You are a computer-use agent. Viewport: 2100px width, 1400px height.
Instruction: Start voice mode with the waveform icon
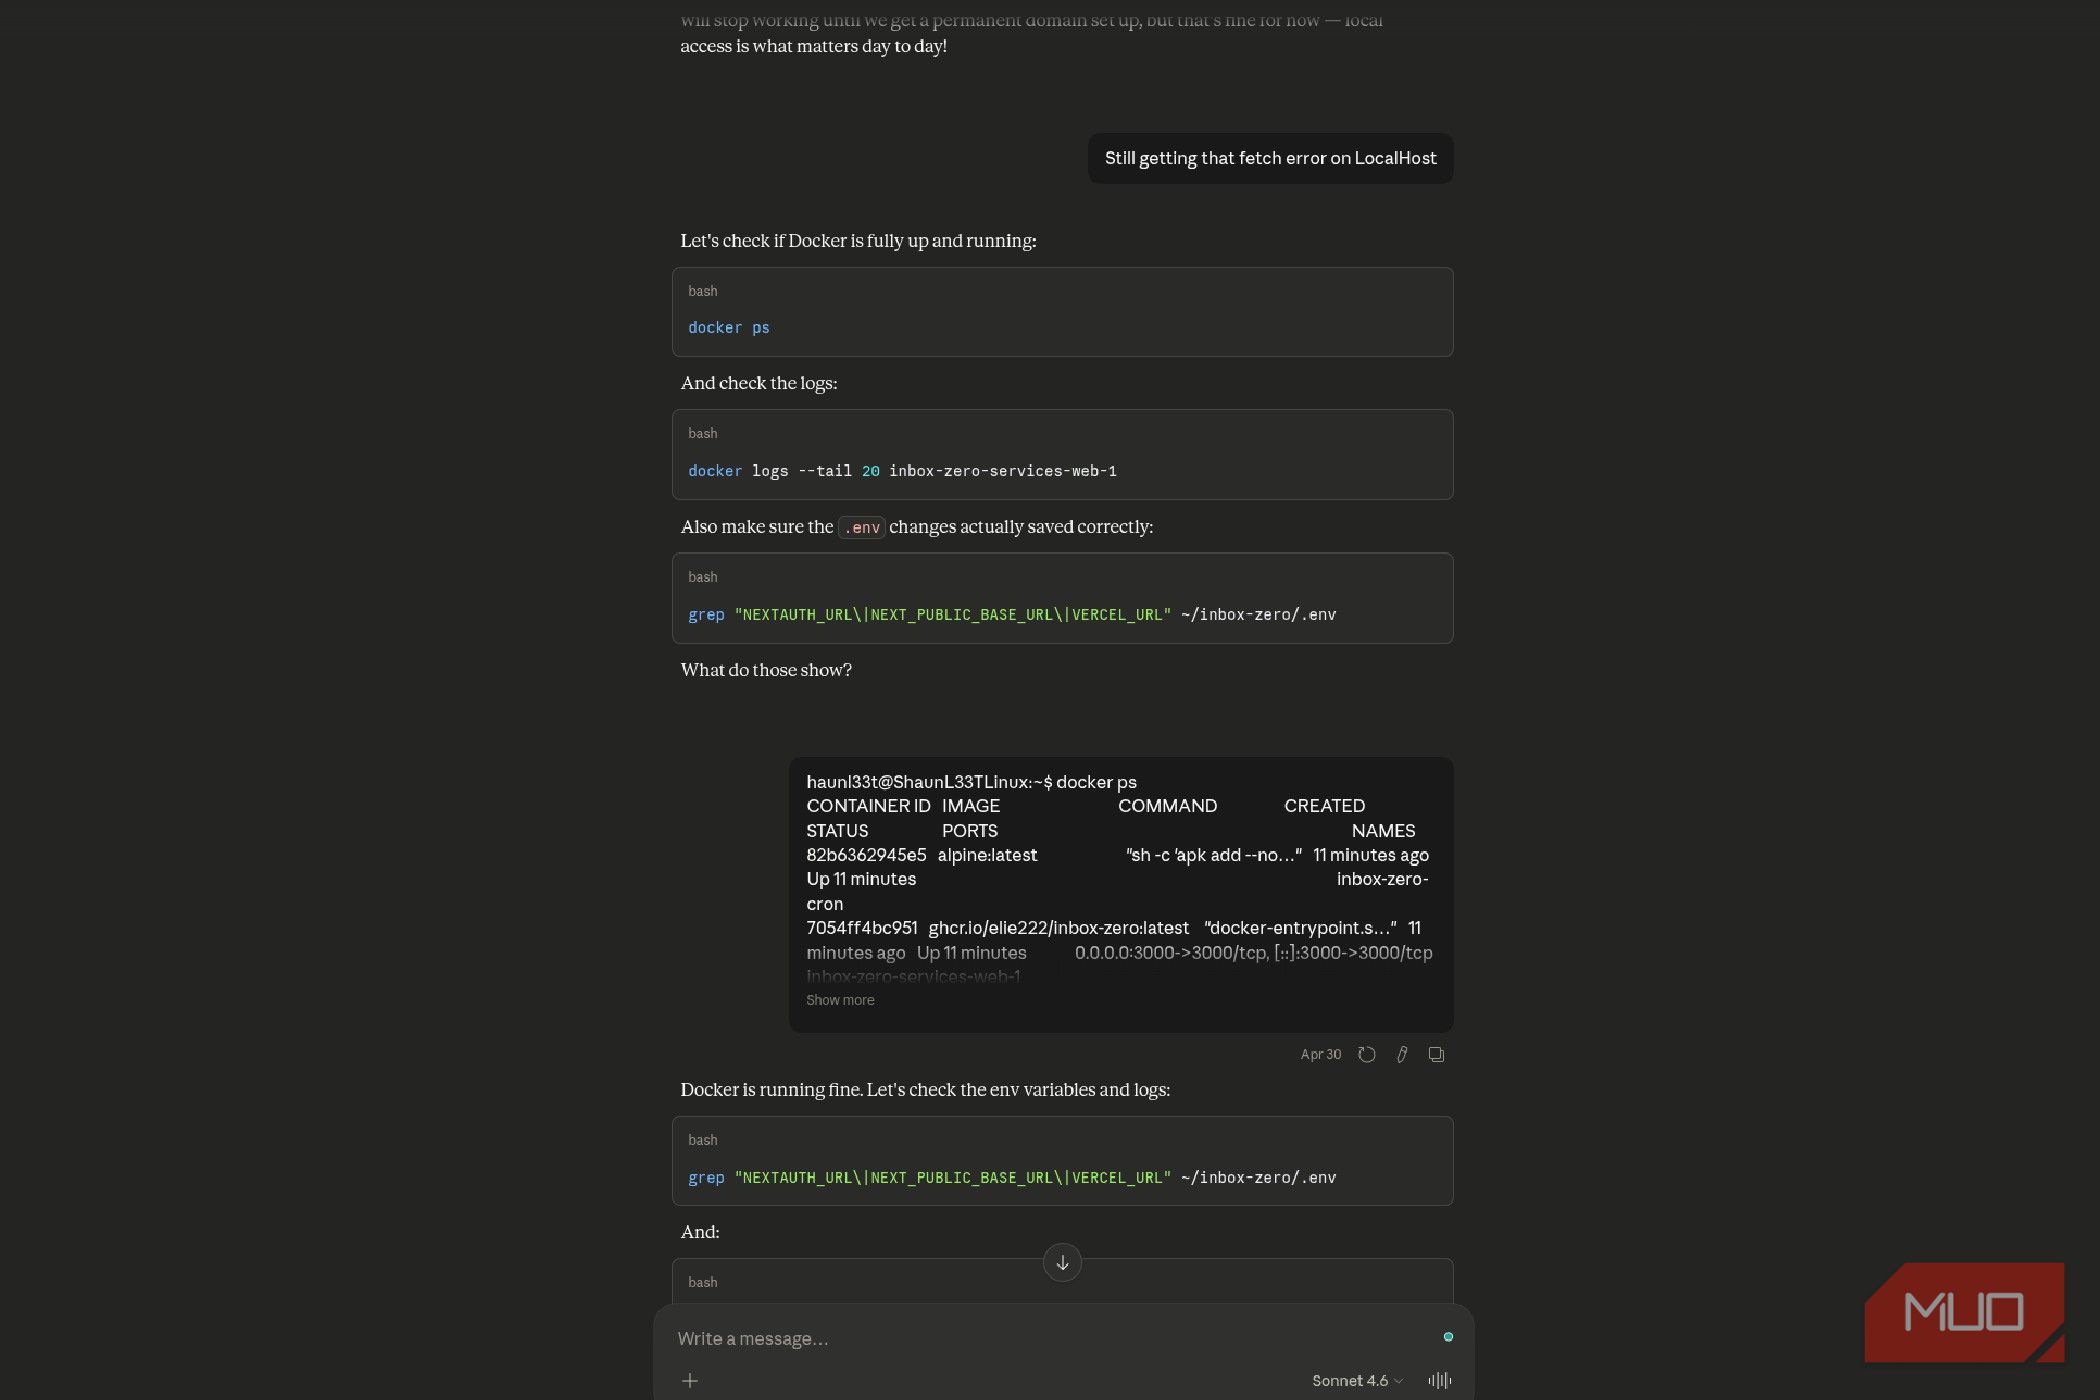coord(1439,1381)
